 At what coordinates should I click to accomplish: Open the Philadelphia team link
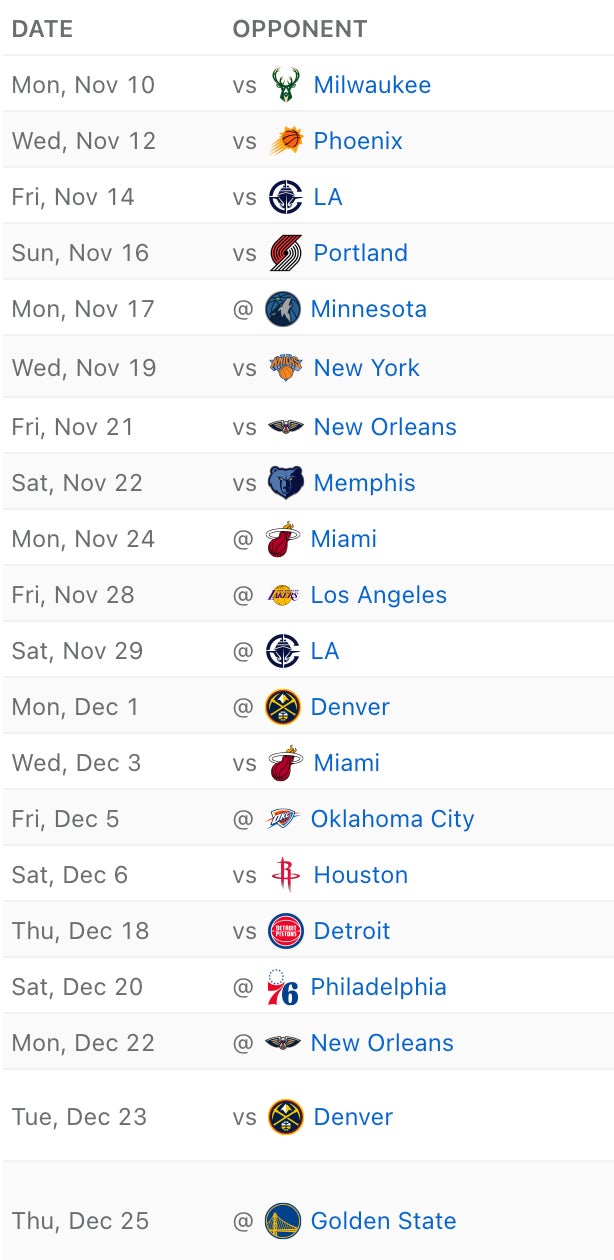[378, 987]
